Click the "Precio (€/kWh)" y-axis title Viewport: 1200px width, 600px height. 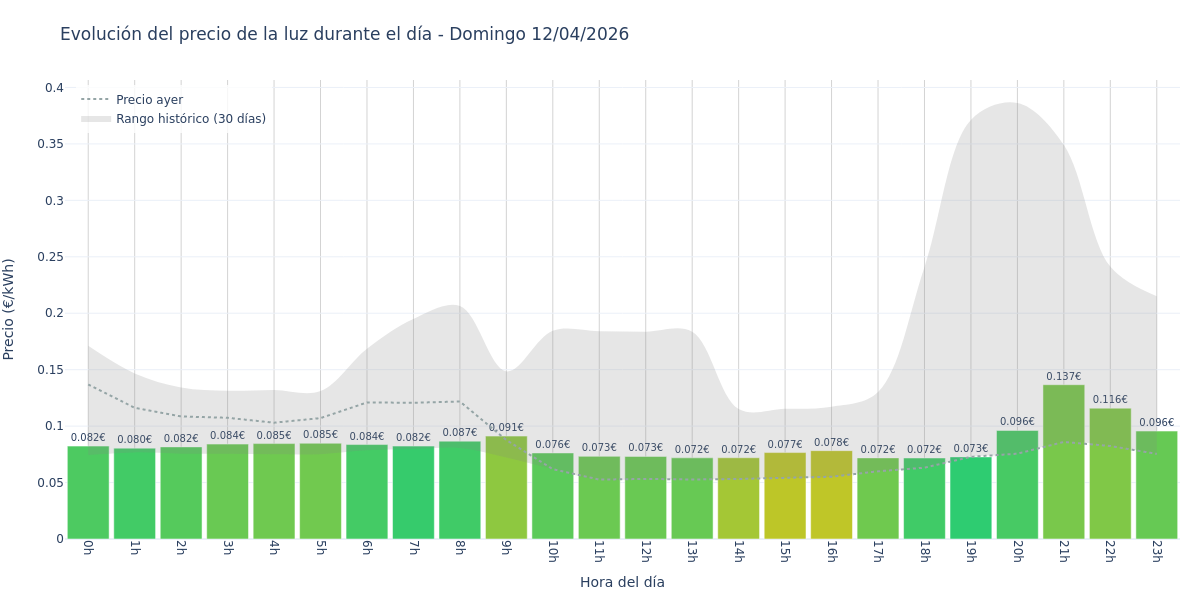(x=9, y=309)
